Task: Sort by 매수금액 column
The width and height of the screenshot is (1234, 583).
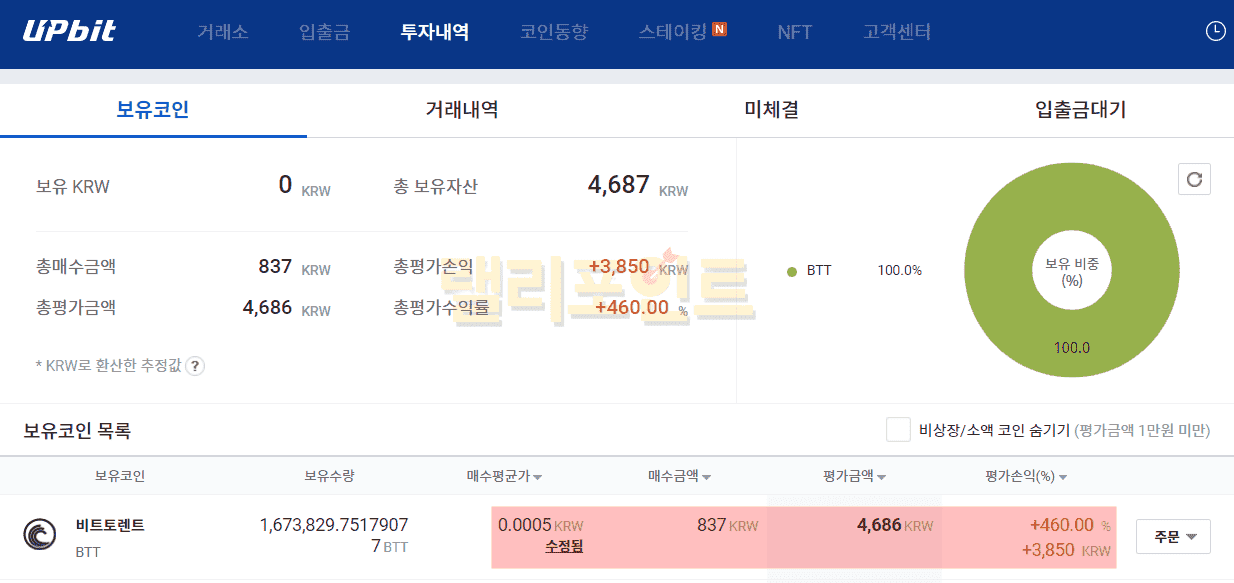Action: [x=679, y=476]
